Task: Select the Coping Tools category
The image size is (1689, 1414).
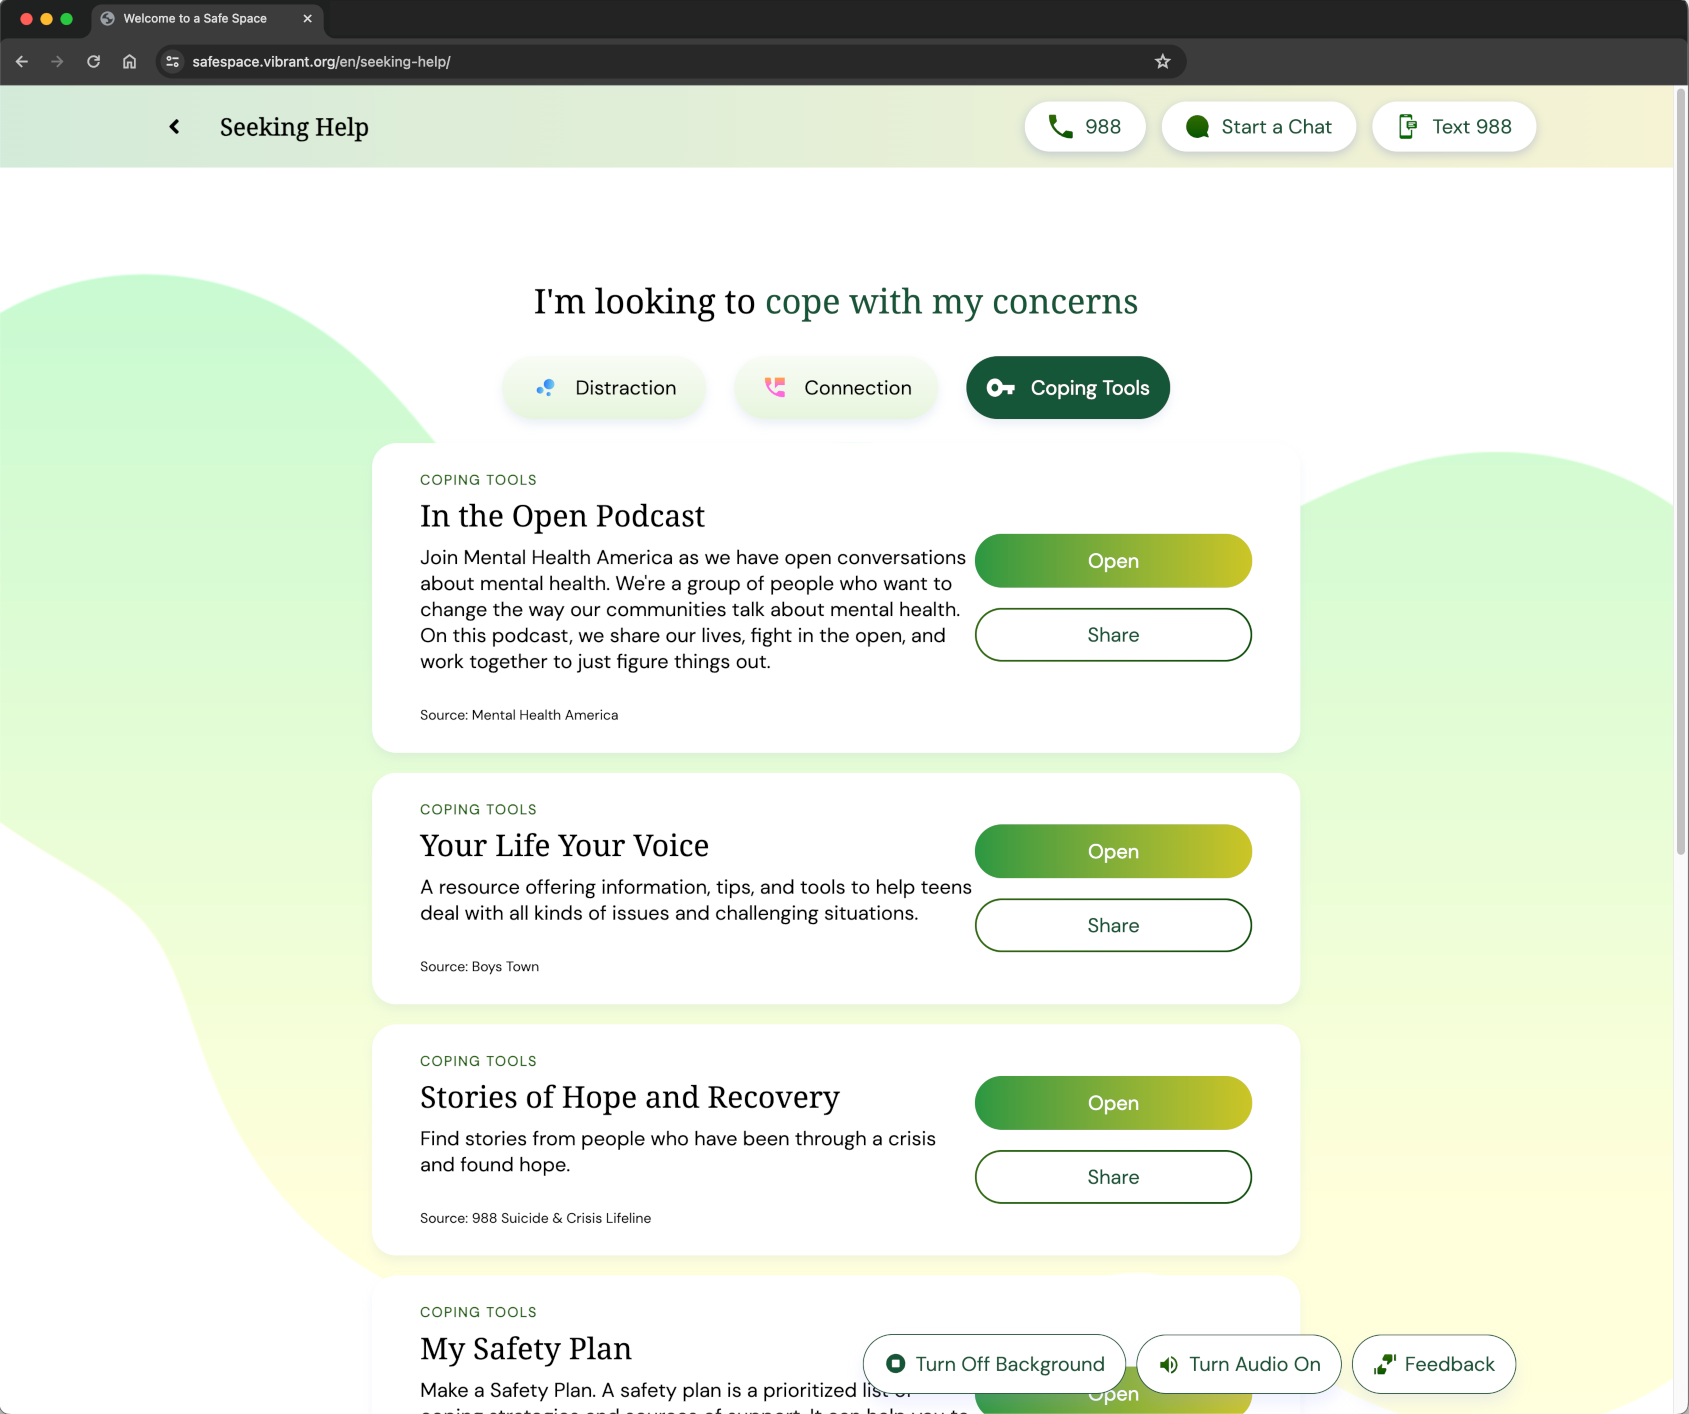Action: tap(1067, 388)
